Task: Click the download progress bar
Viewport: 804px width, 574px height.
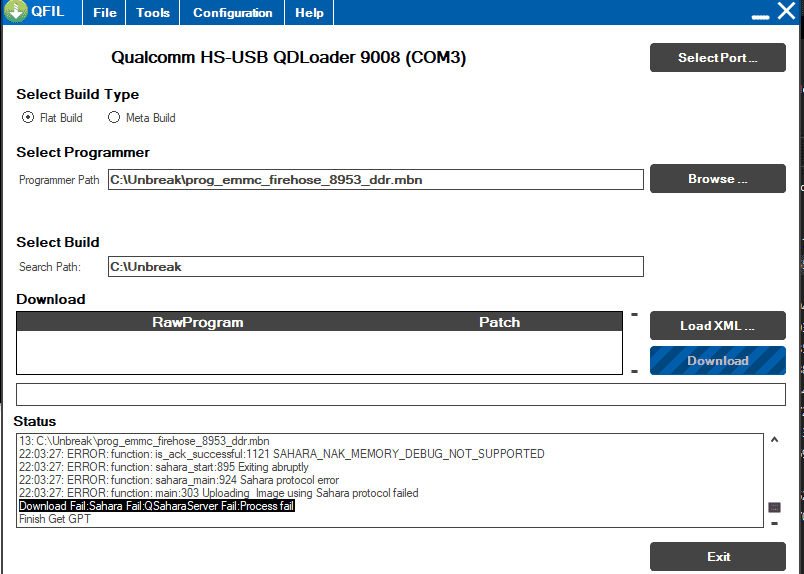Action: click(x=400, y=394)
